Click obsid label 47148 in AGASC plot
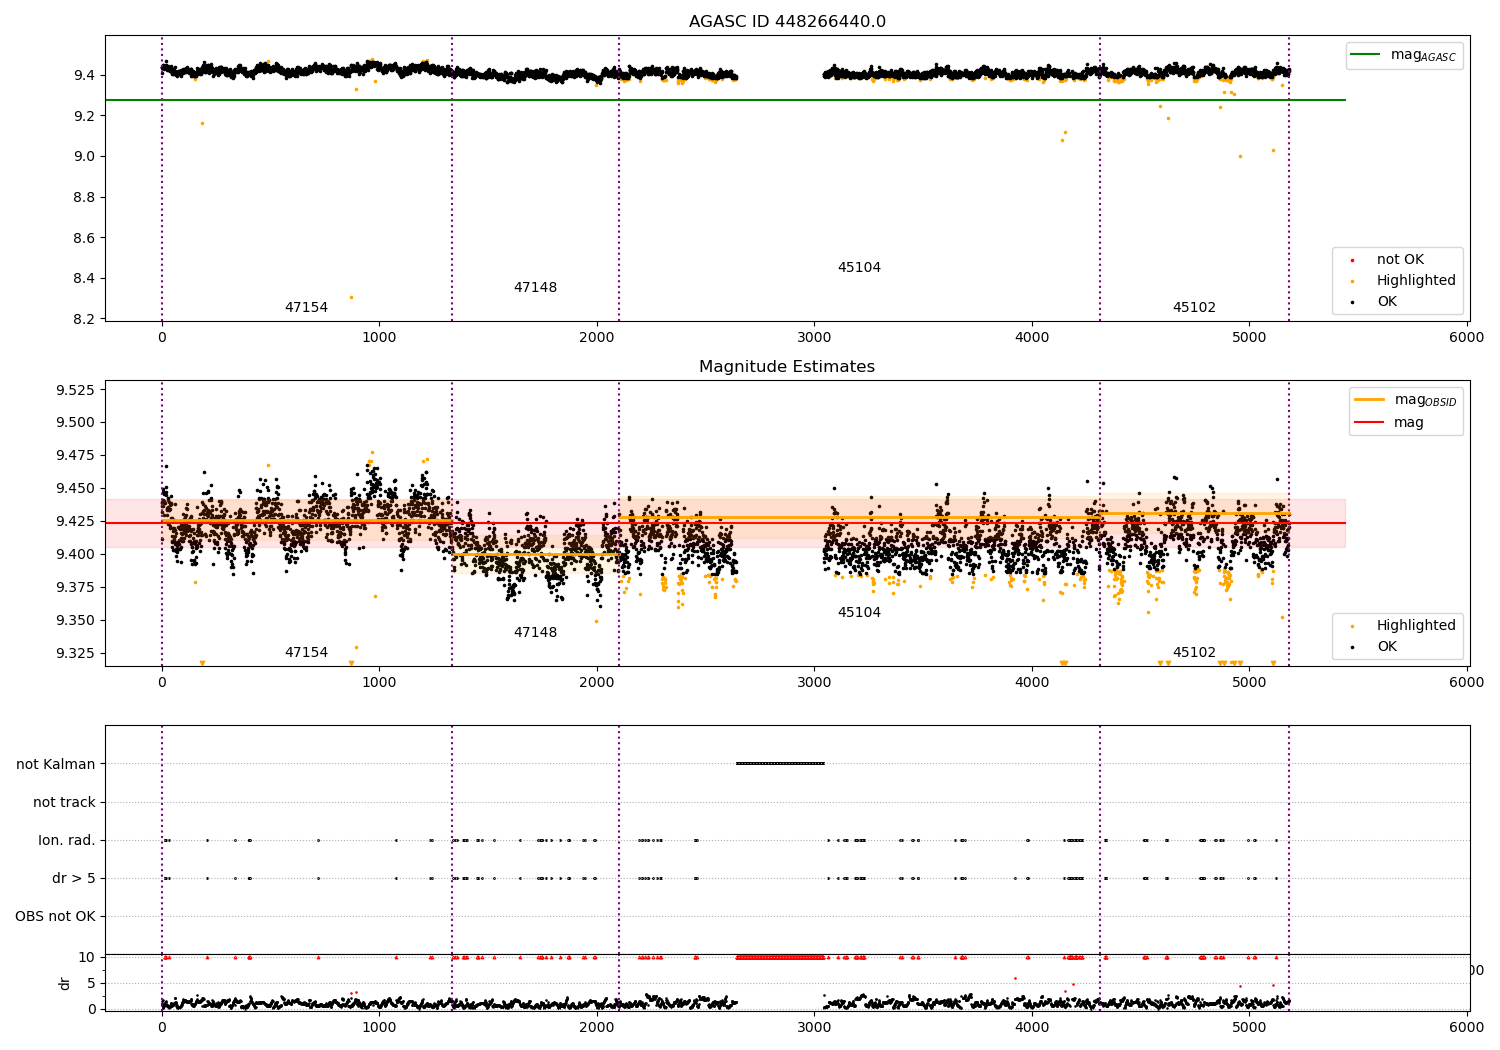The image size is (1500, 1050). click(x=535, y=288)
